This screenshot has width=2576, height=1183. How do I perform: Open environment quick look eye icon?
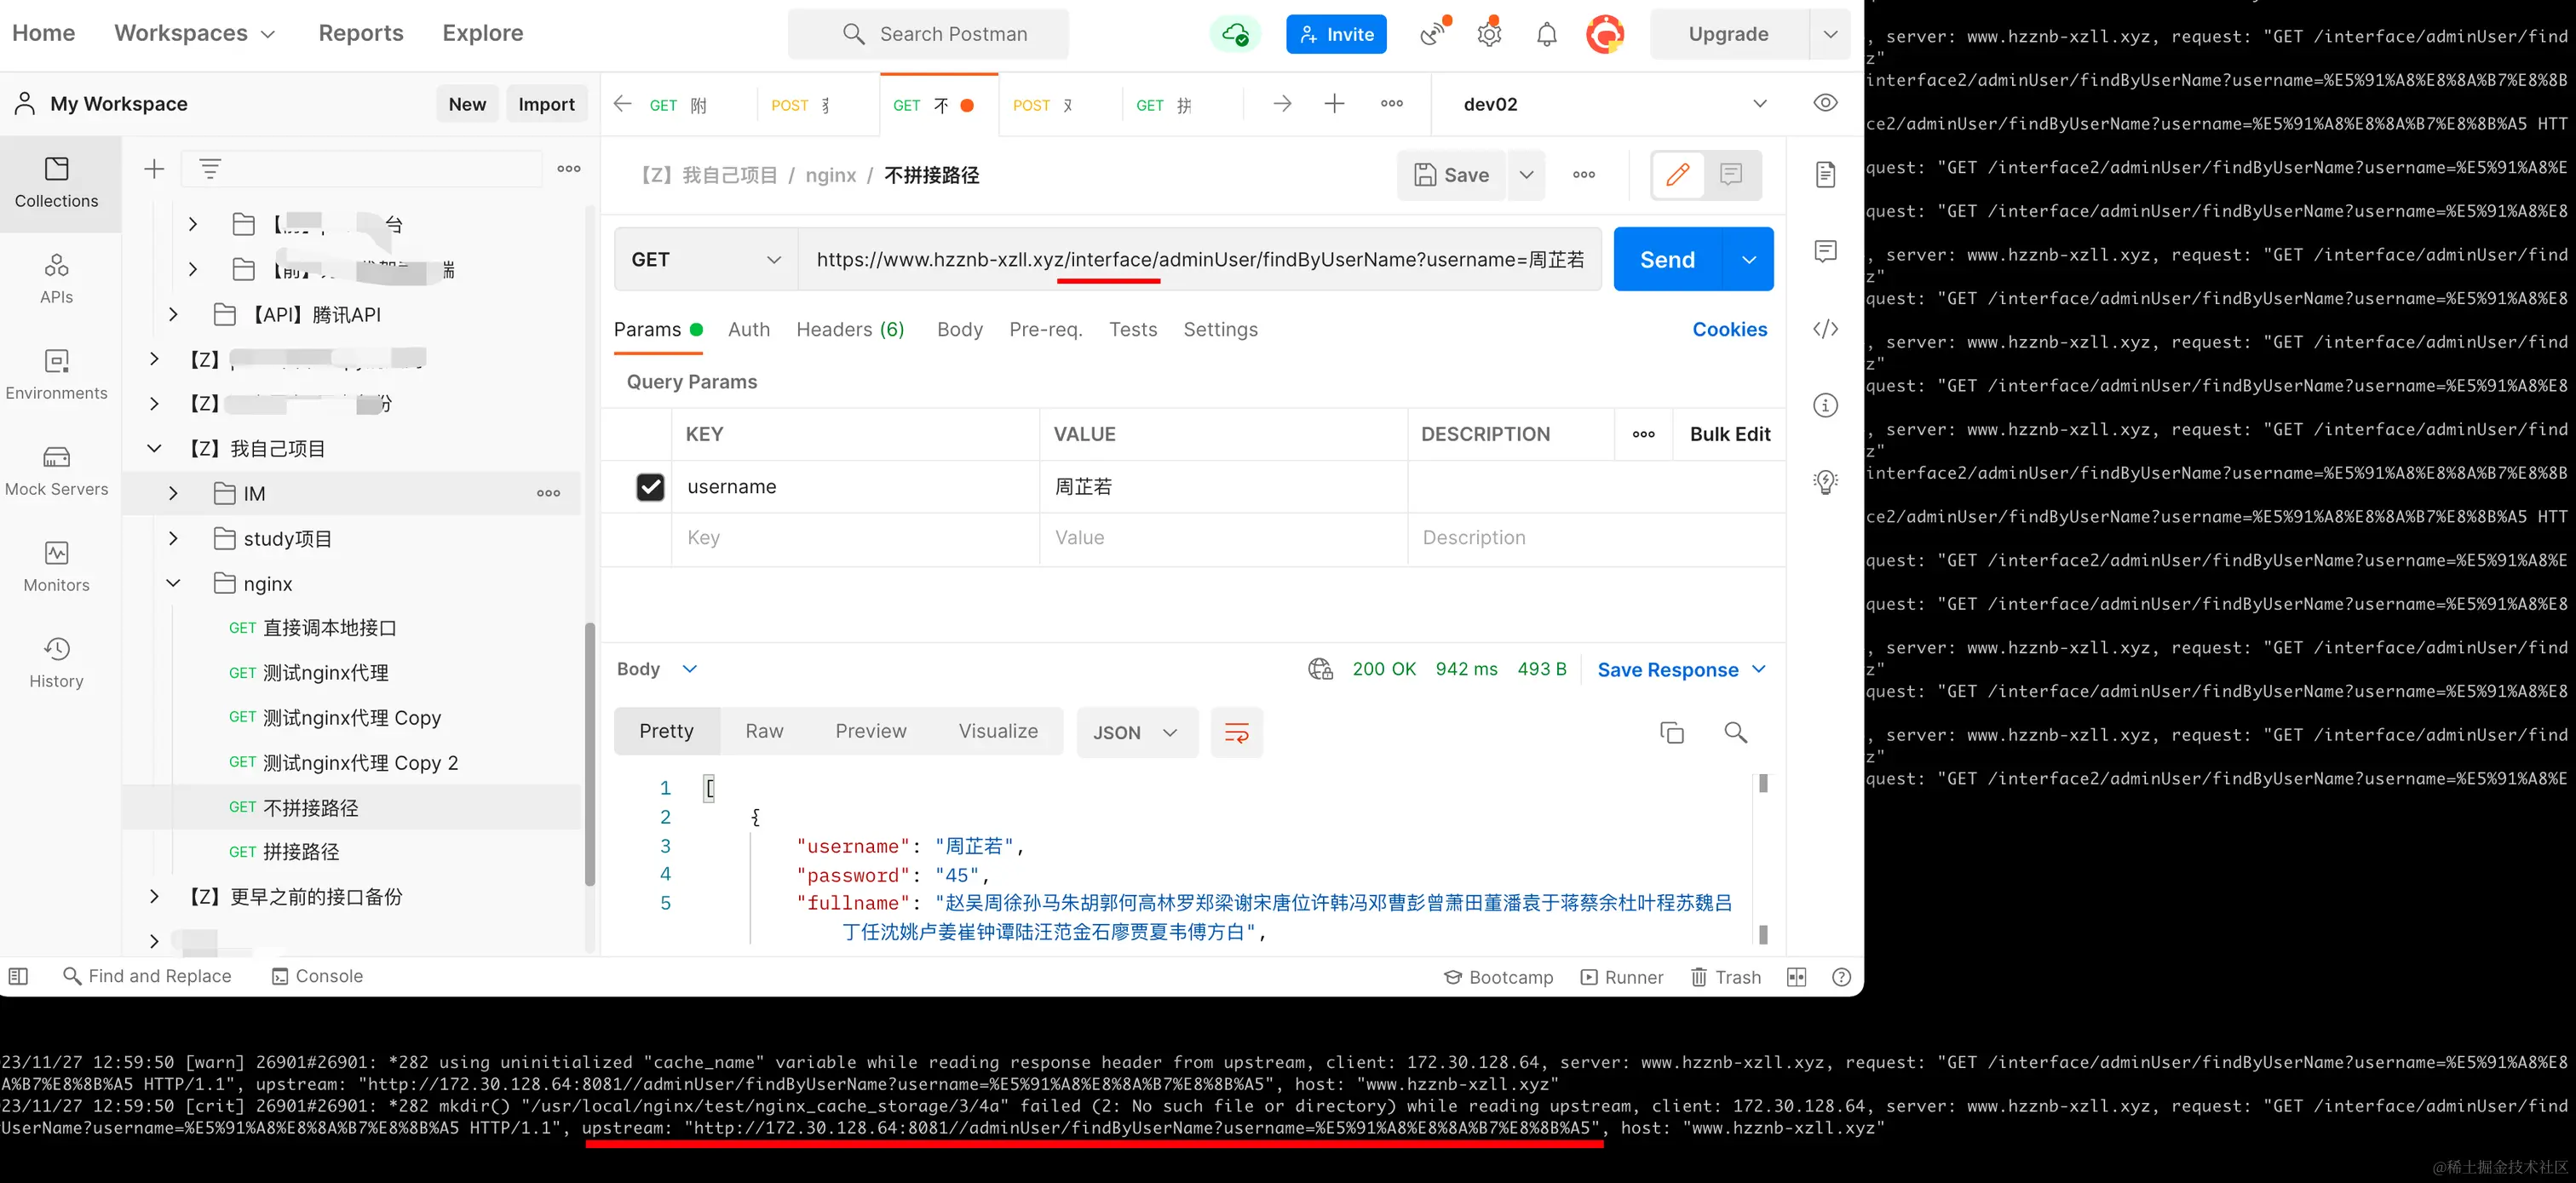pyautogui.click(x=1825, y=103)
